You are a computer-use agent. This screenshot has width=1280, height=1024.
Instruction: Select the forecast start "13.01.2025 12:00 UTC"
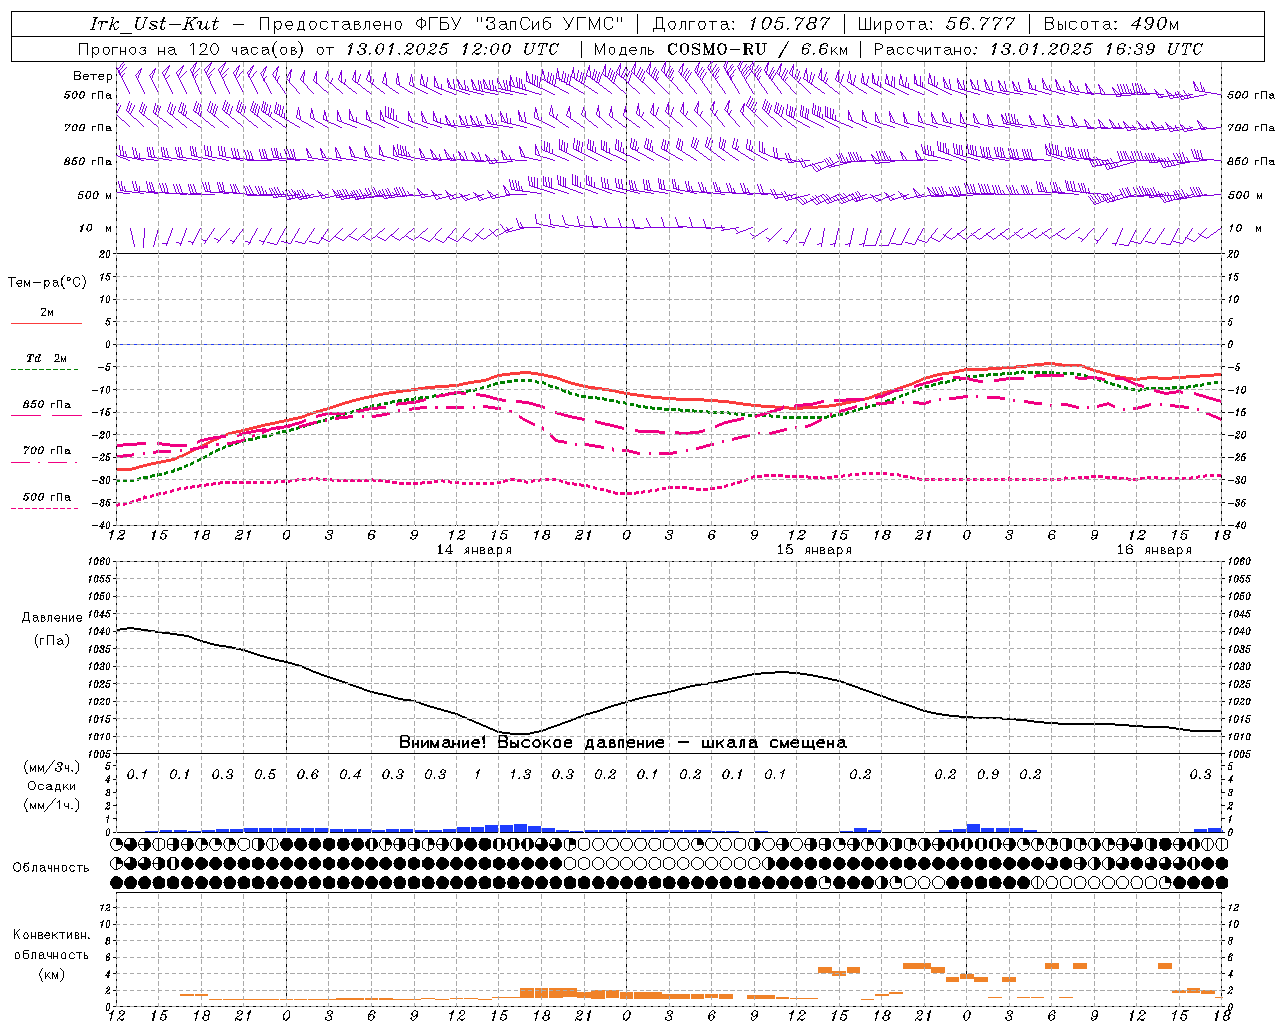pyautogui.click(x=452, y=49)
